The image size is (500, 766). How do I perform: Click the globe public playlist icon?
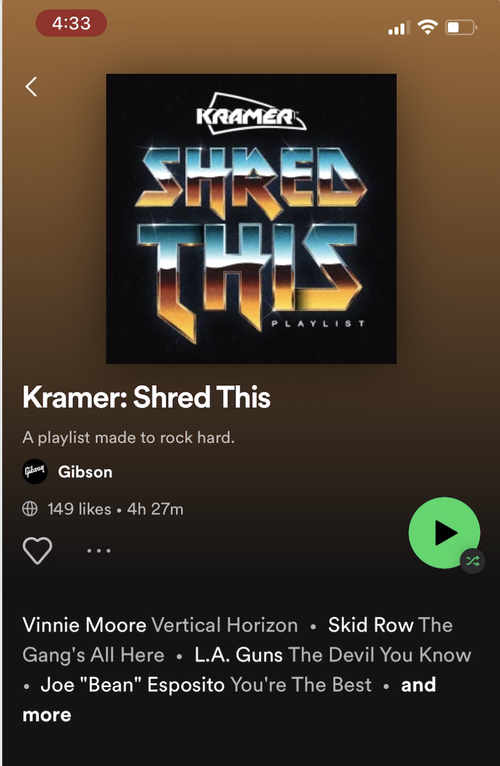(30, 509)
